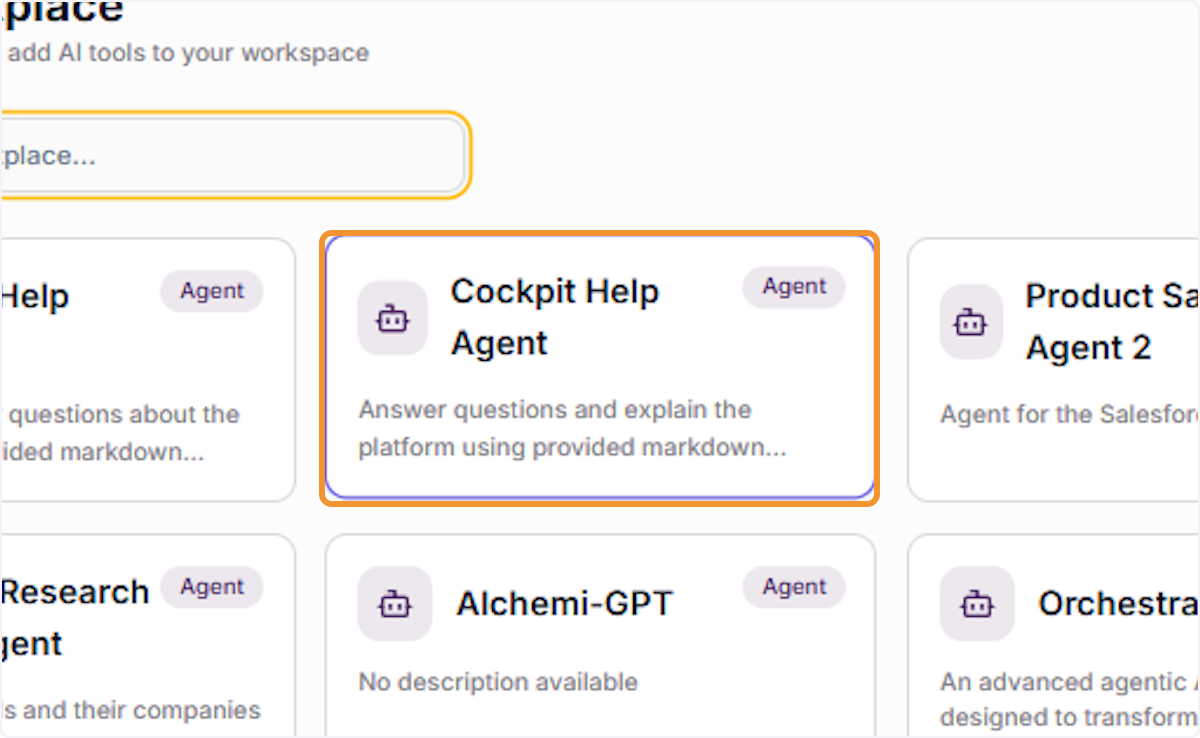The height and width of the screenshot is (738, 1200).
Task: Select the Orchestrator card title
Action: click(1118, 603)
